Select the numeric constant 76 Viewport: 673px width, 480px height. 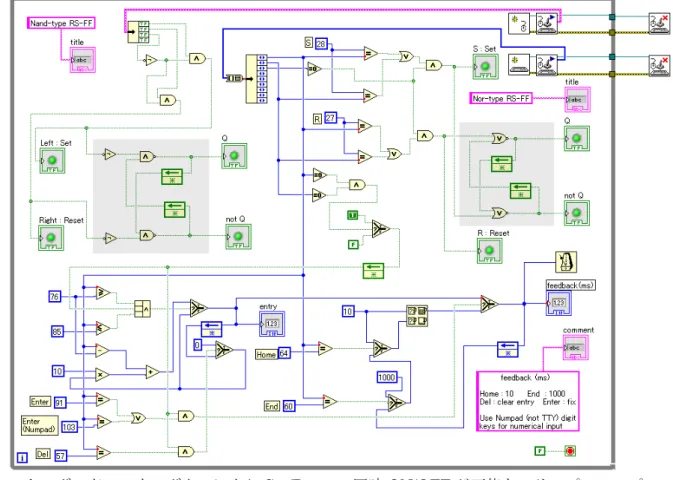(x=55, y=296)
